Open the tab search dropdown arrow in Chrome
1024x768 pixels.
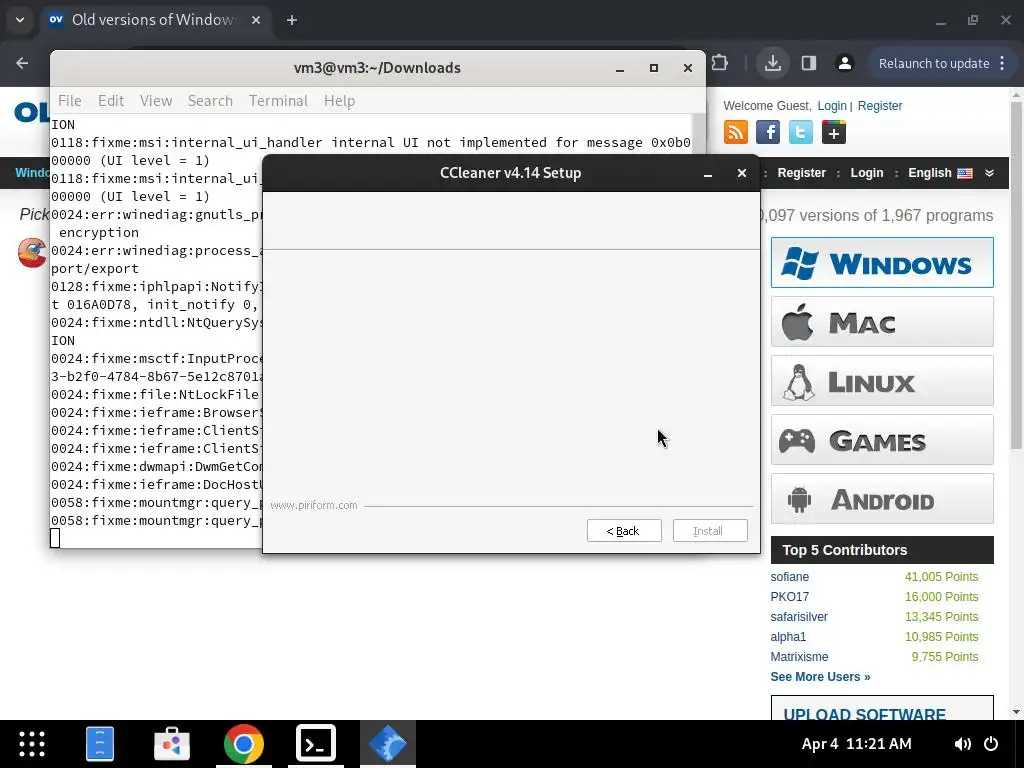coord(20,20)
